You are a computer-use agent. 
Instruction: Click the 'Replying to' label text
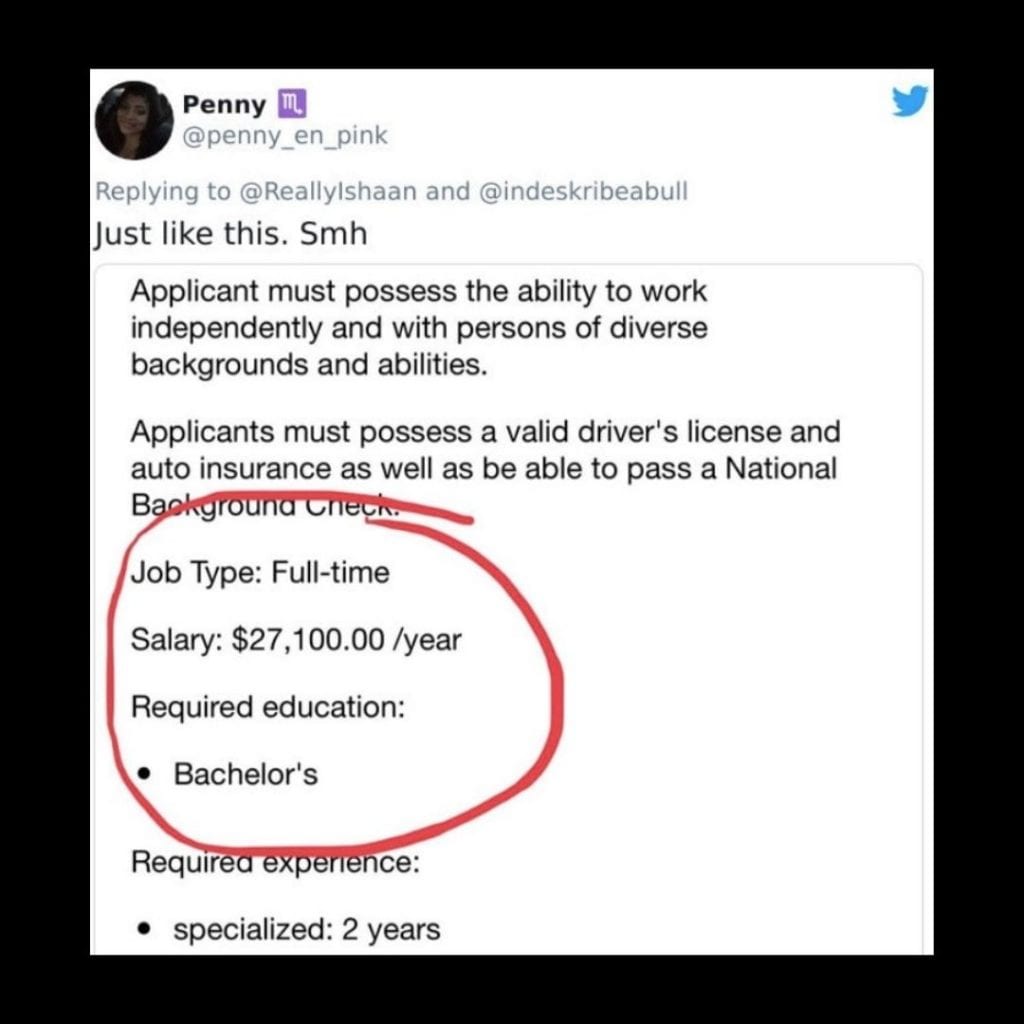click(x=163, y=191)
